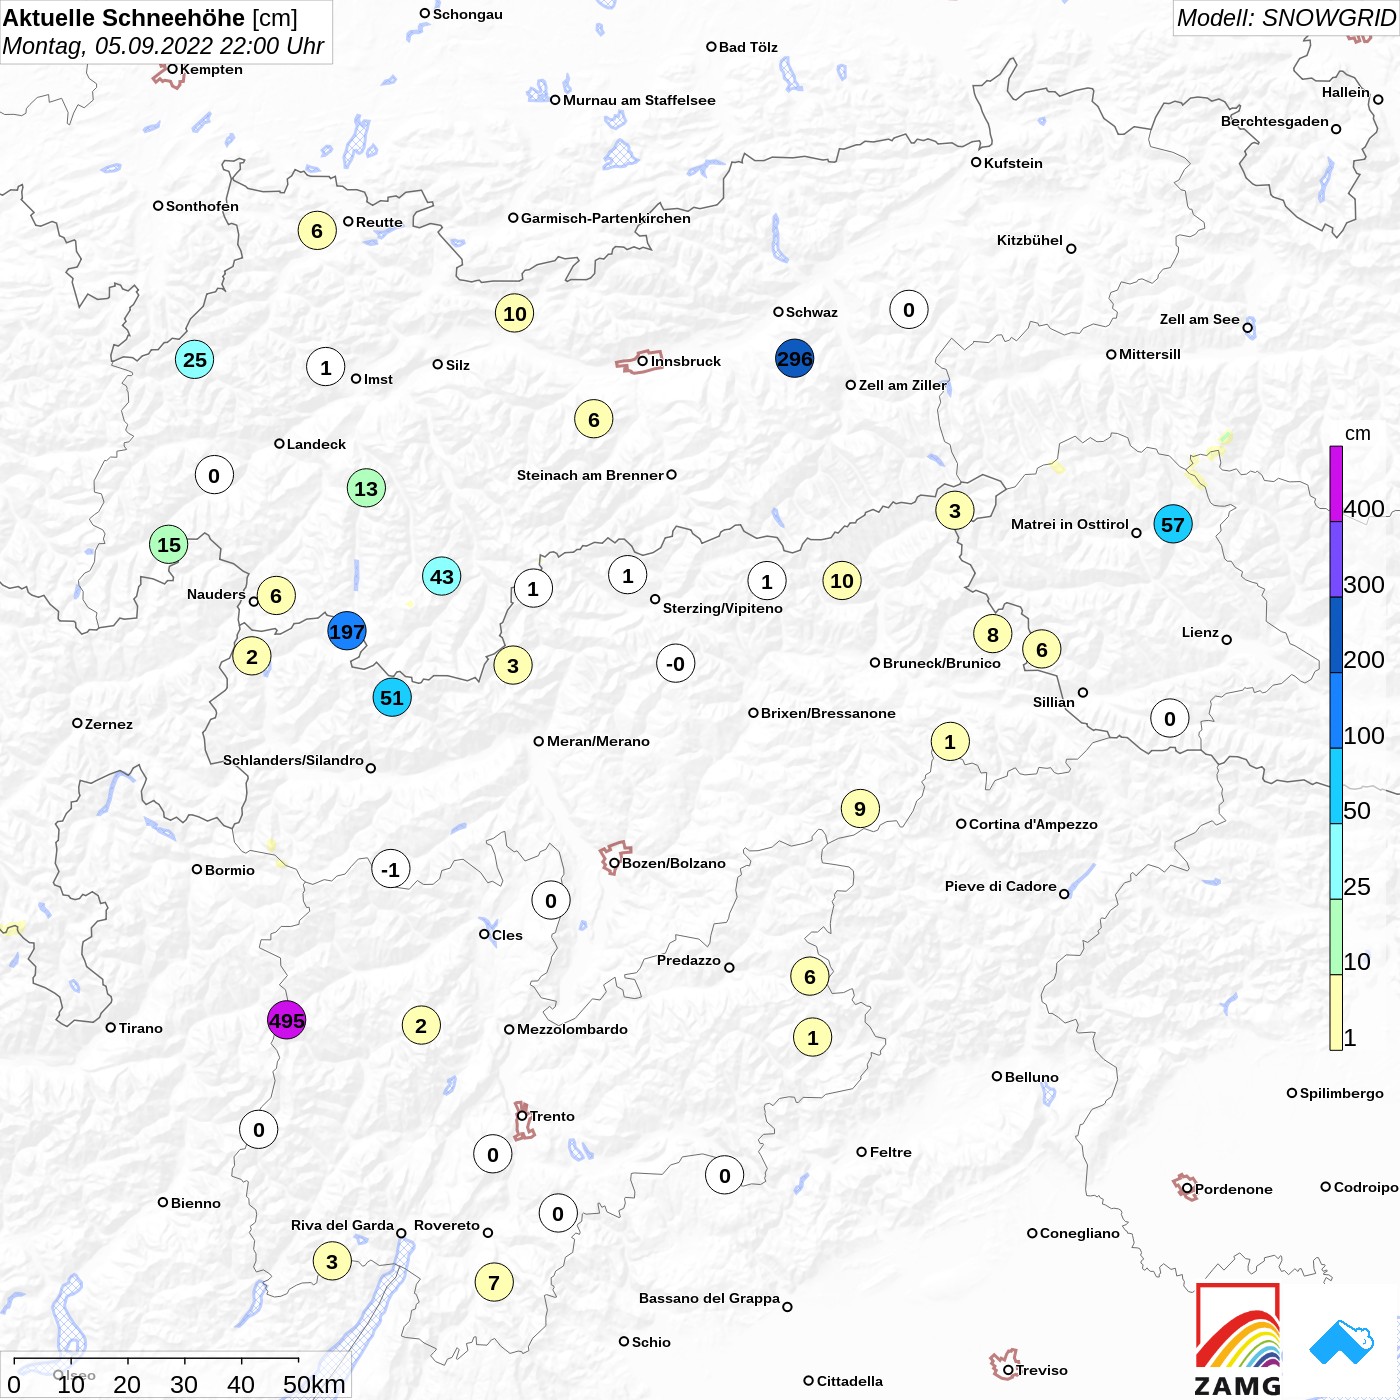Select the sky-blue 50–100 legend band

pyautogui.click(x=1336, y=786)
